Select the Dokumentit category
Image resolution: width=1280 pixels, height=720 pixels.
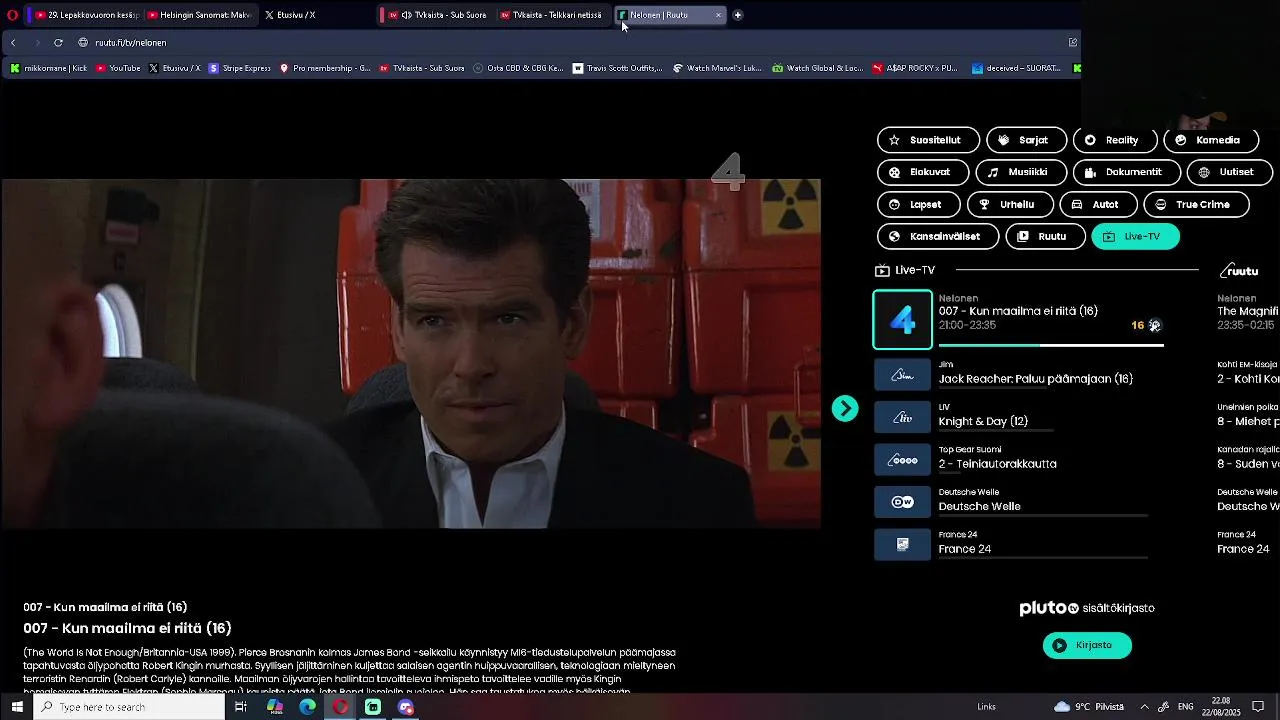pos(1127,172)
